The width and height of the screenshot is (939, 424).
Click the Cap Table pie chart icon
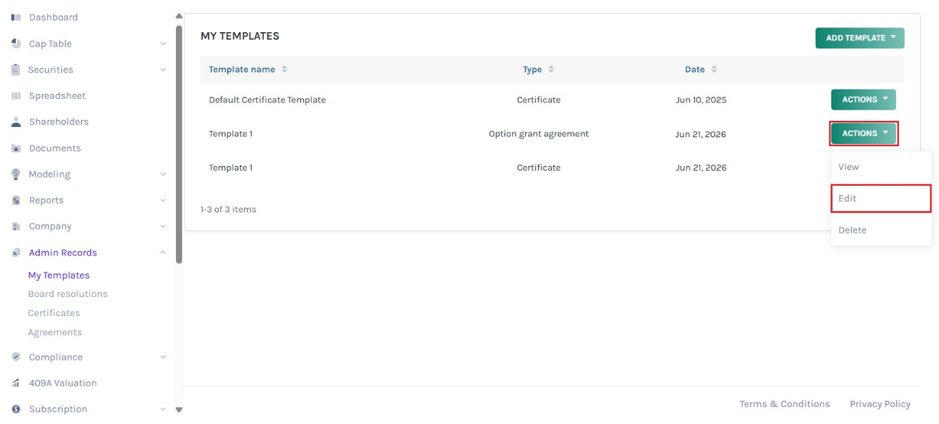click(16, 44)
